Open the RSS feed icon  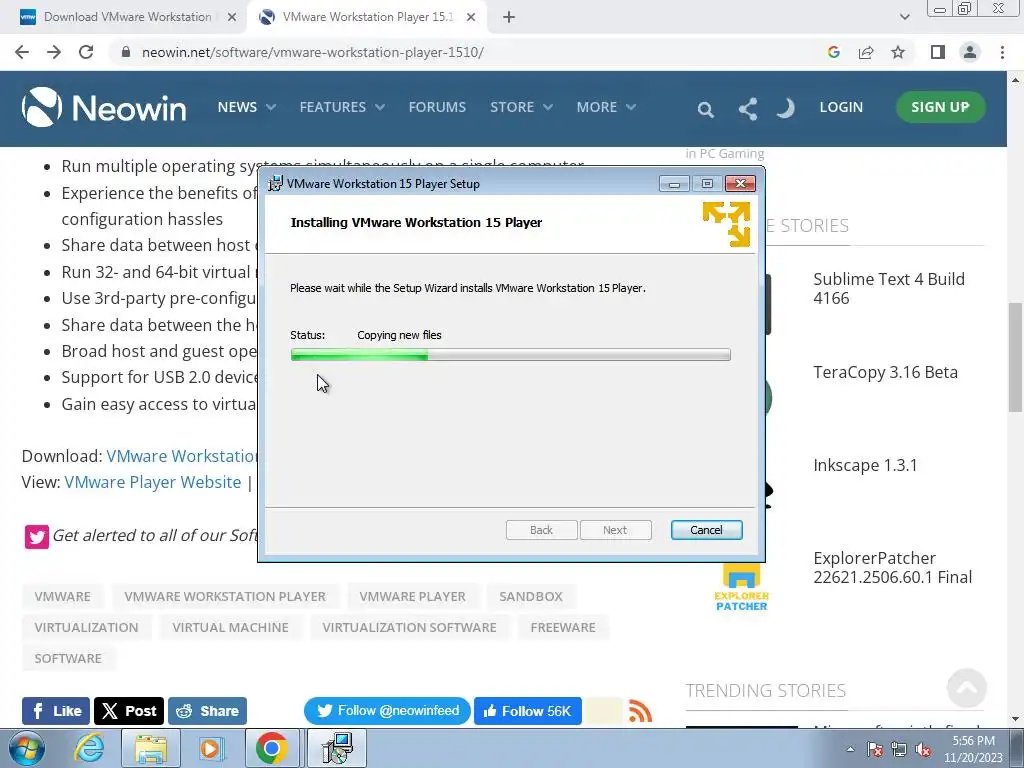640,711
